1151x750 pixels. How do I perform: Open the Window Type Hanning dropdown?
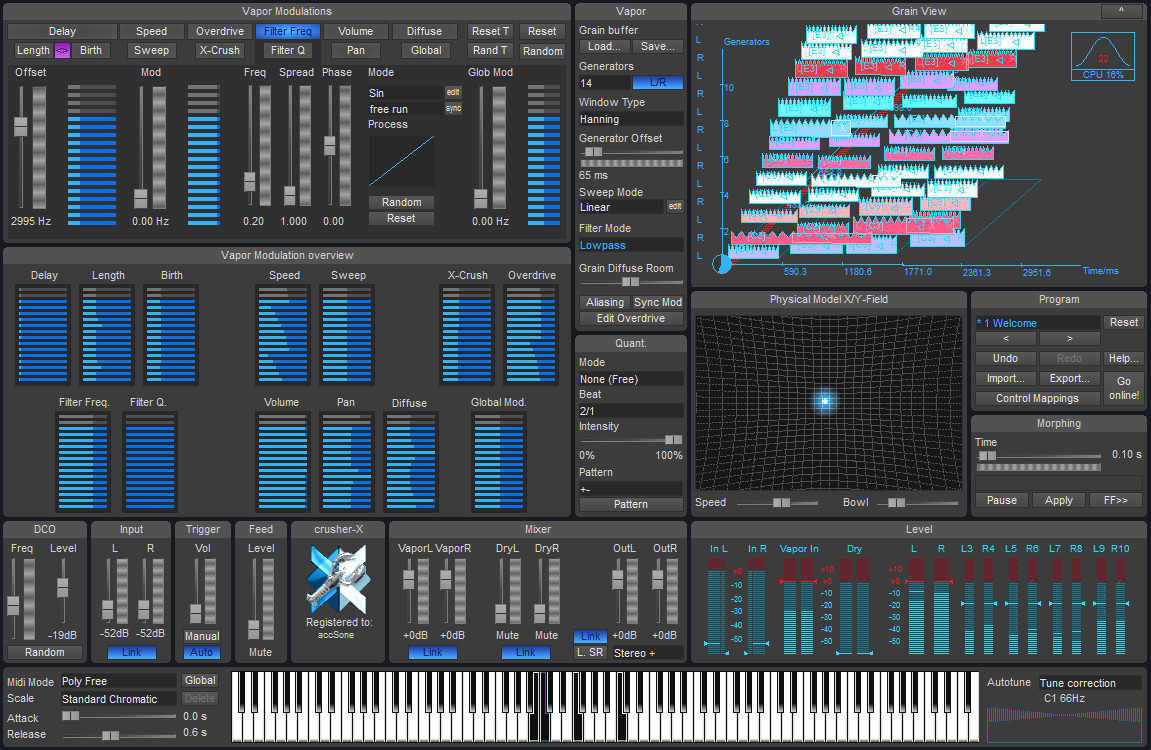[631, 119]
